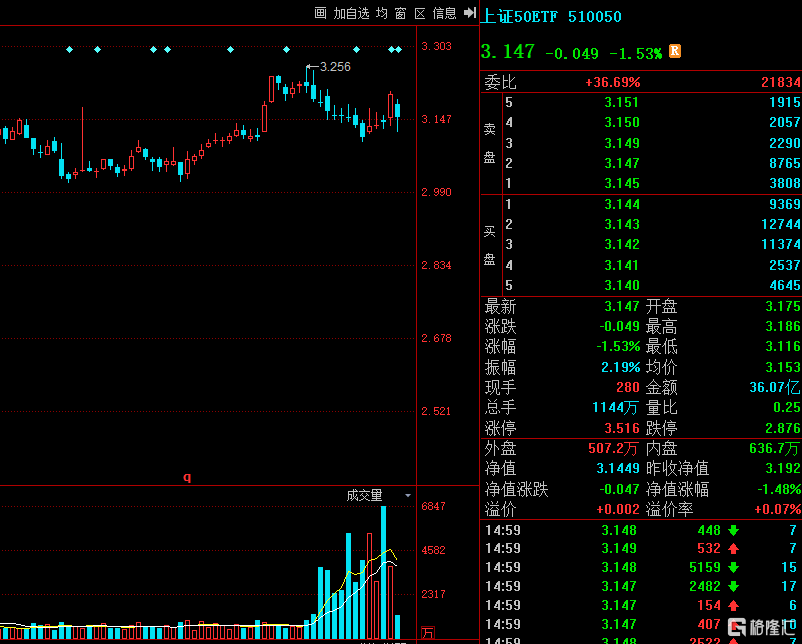Screen dimensions: 802x644
Task: Toggle the 均 moving average lines
Action: tap(382, 13)
